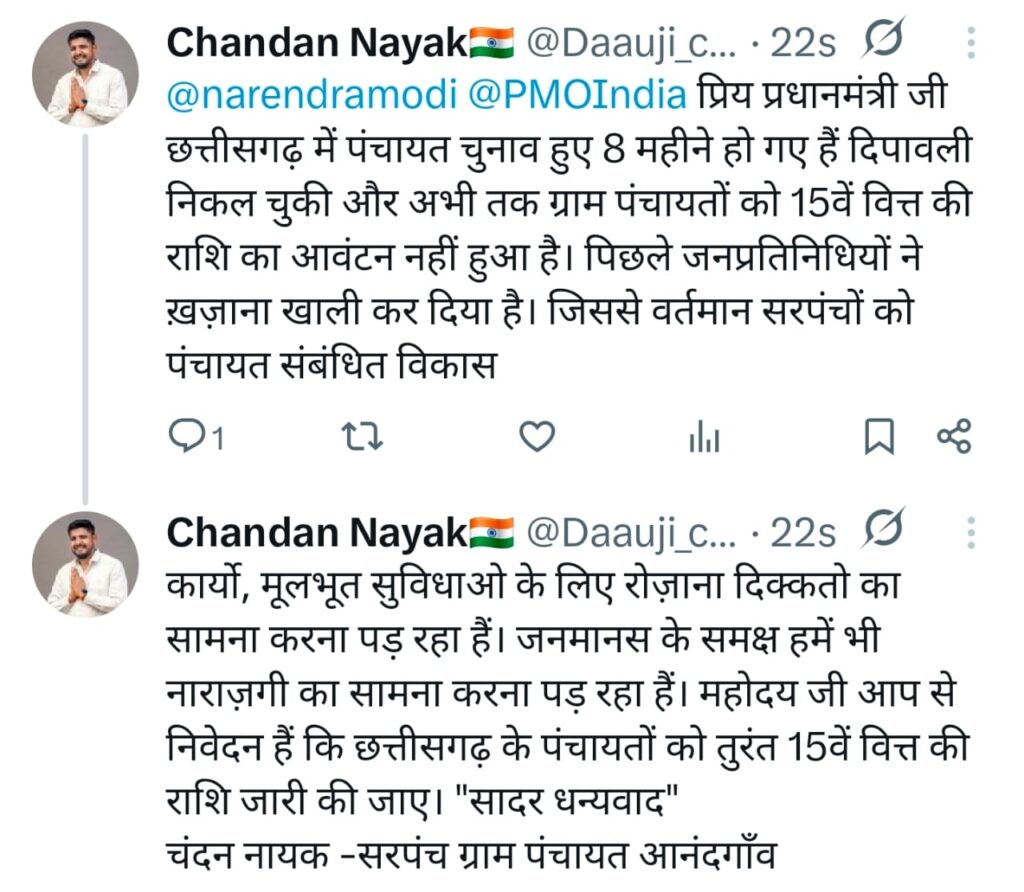Like the first tweet with heart icon
1024x892 pixels.
click(x=538, y=437)
